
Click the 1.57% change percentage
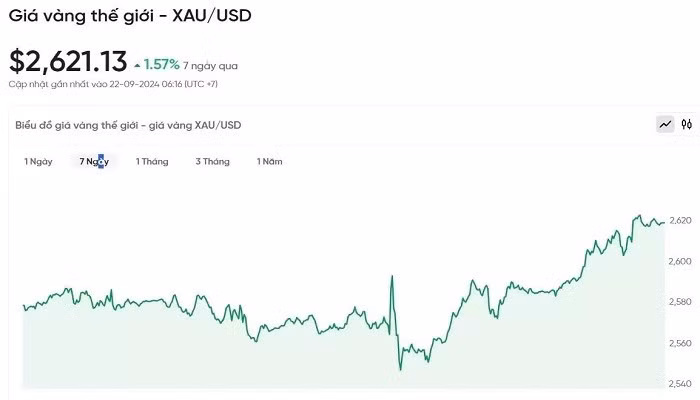click(162, 65)
